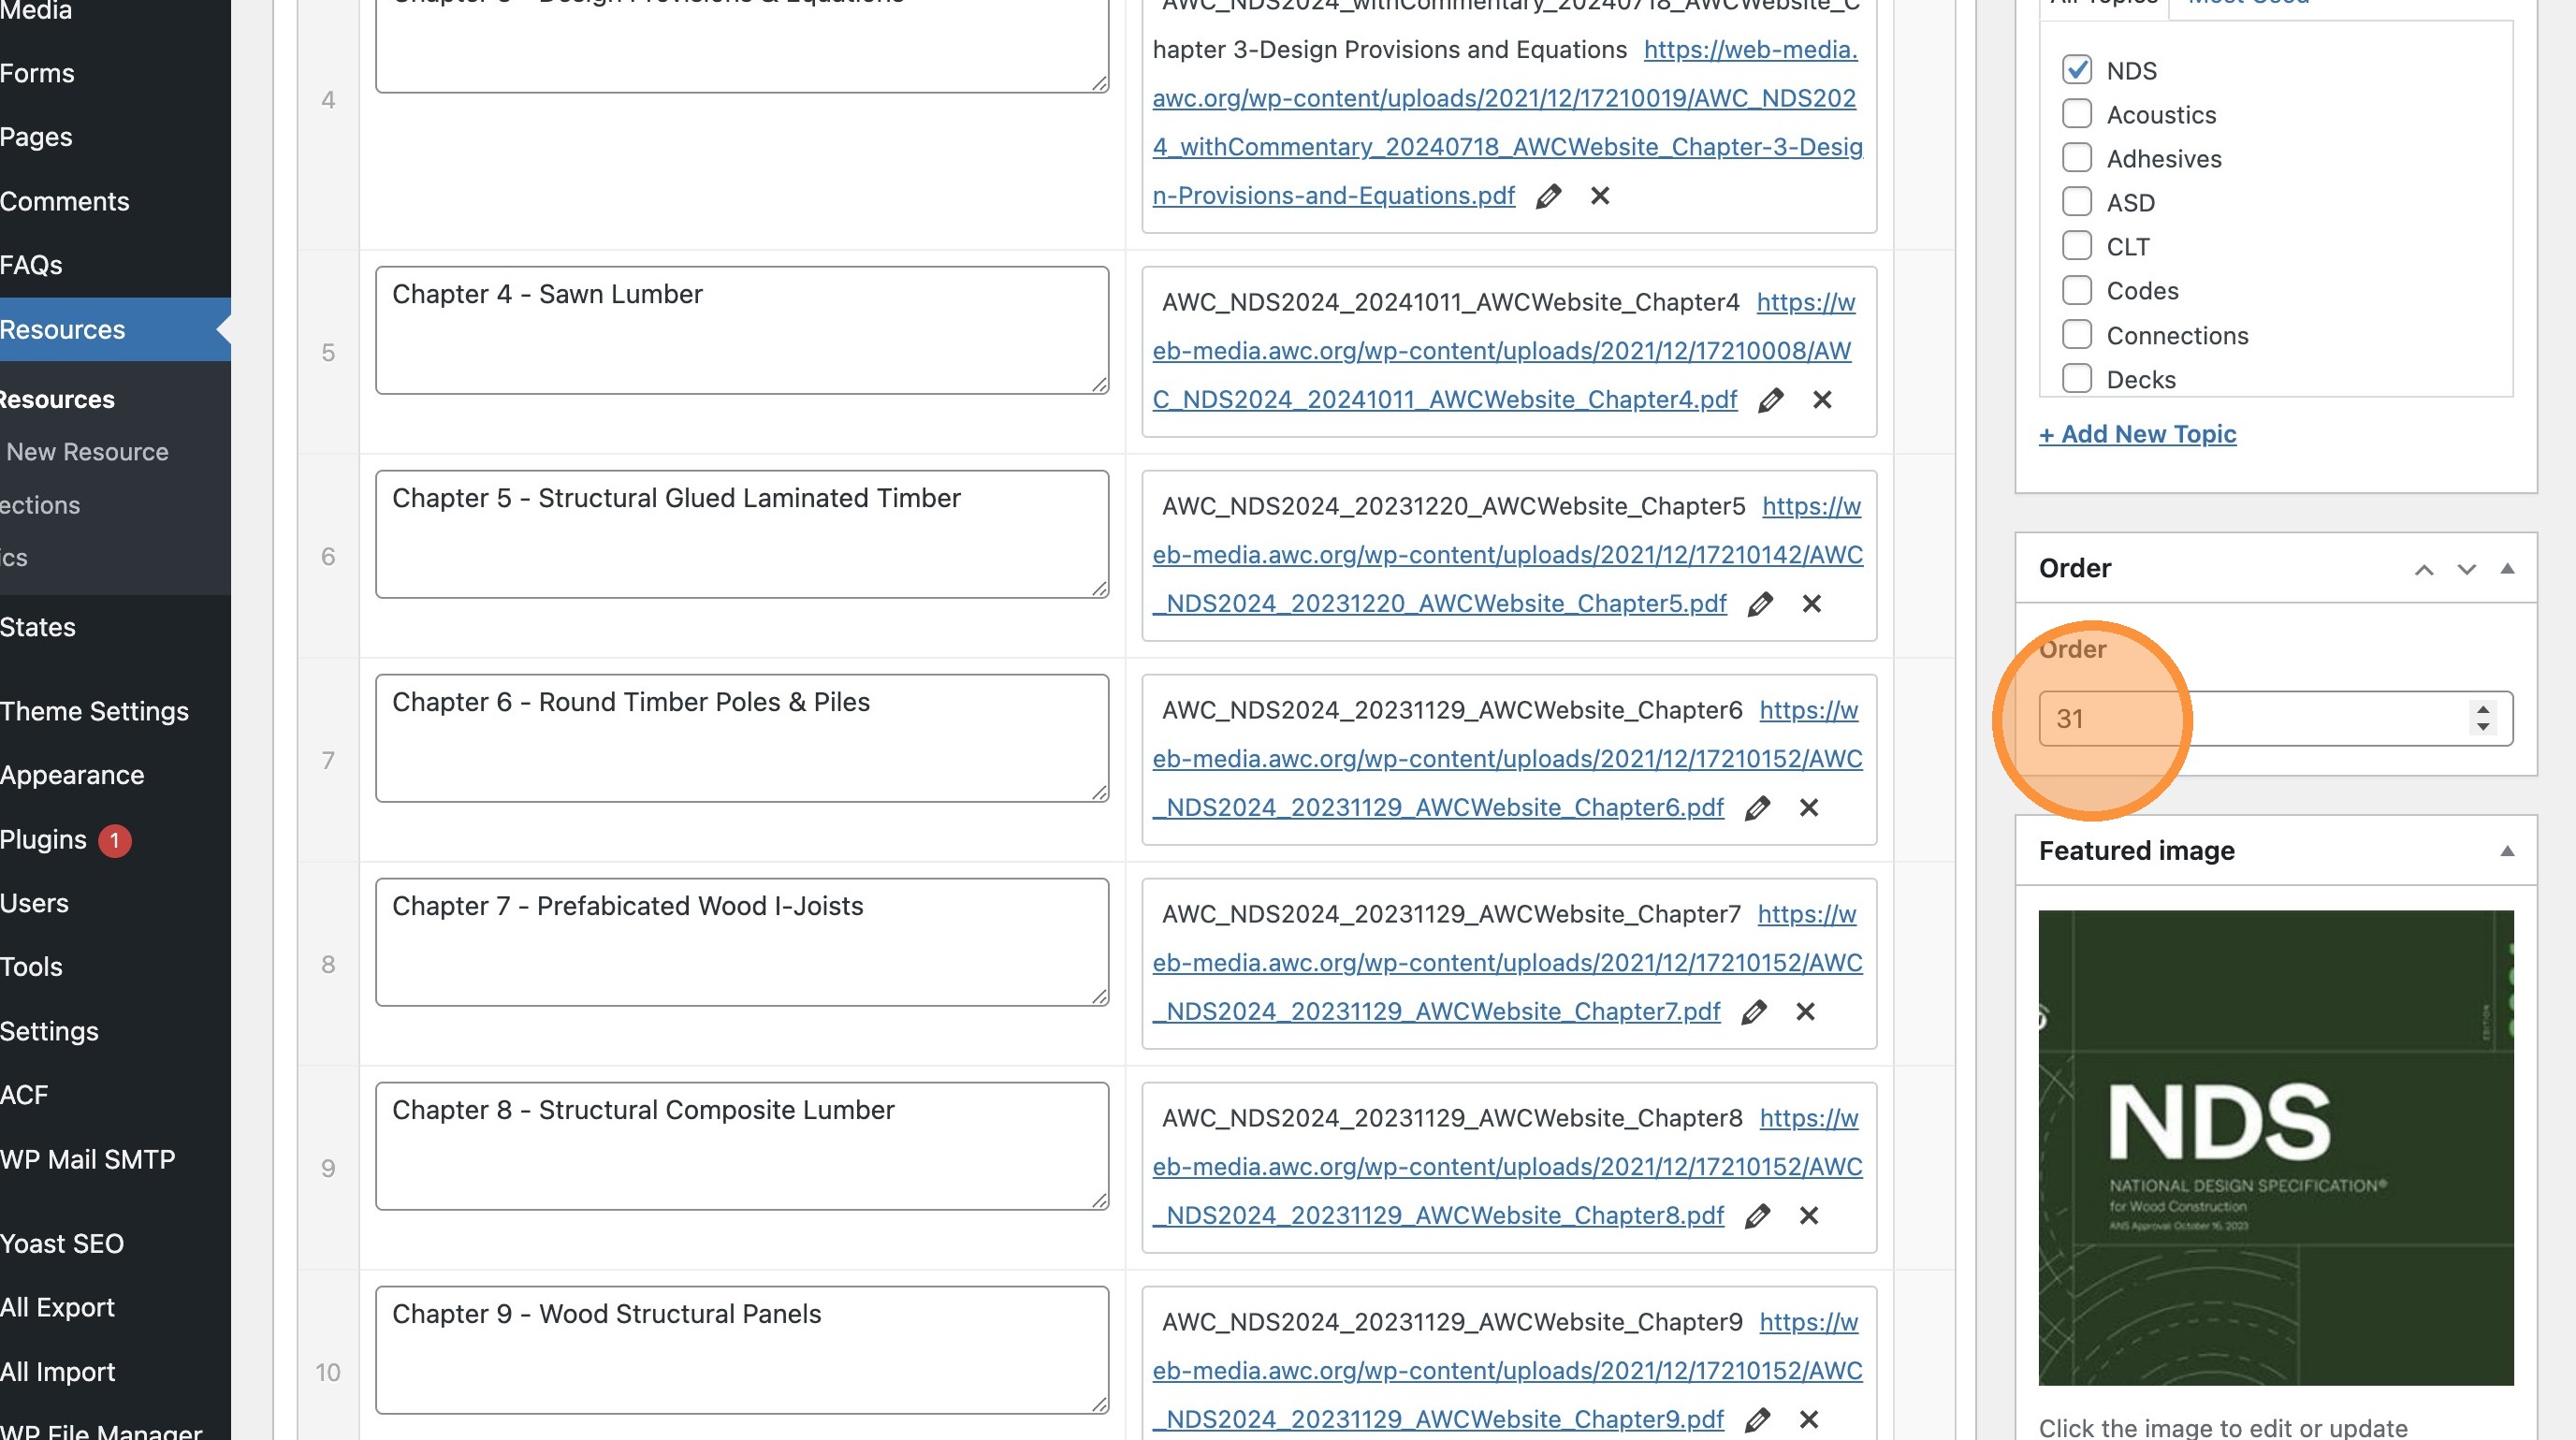Screen dimensions: 2576x1440
Task: Open the Plugins admin menu
Action: pos(44,839)
